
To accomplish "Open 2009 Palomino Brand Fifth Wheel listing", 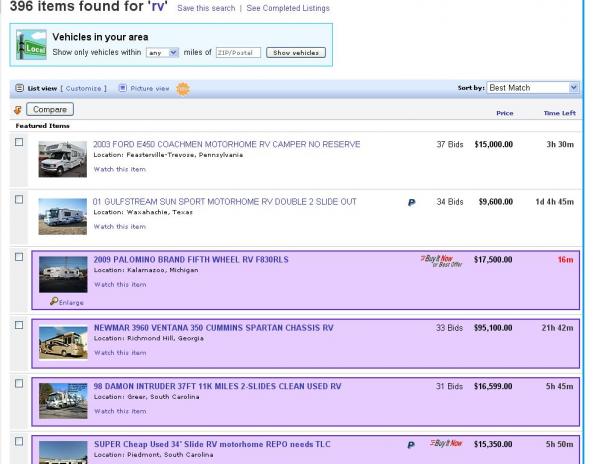I will 191,259.
